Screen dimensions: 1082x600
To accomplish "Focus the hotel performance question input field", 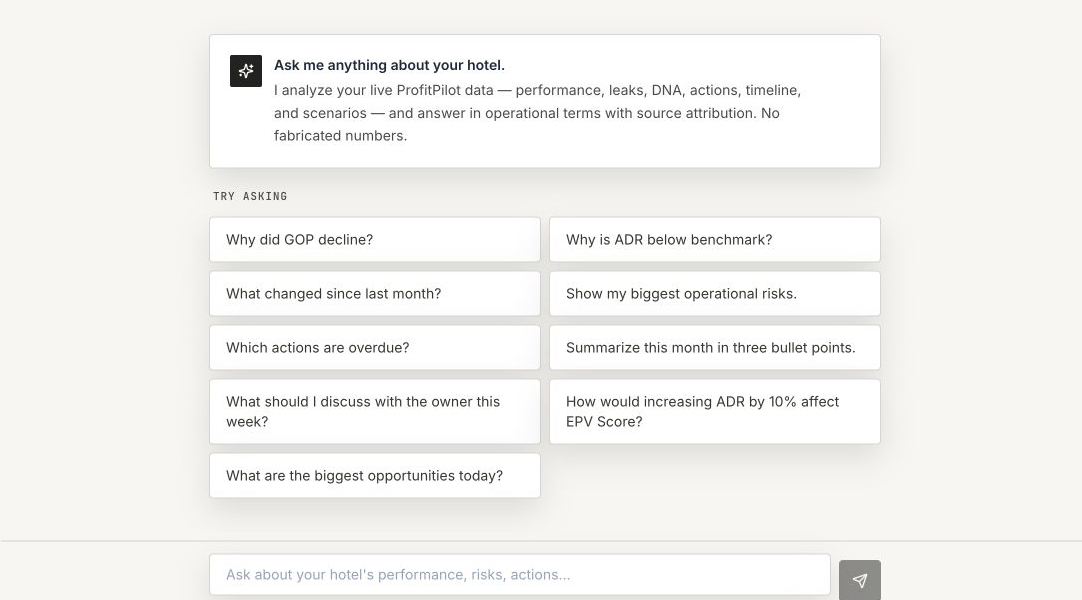I will (520, 574).
